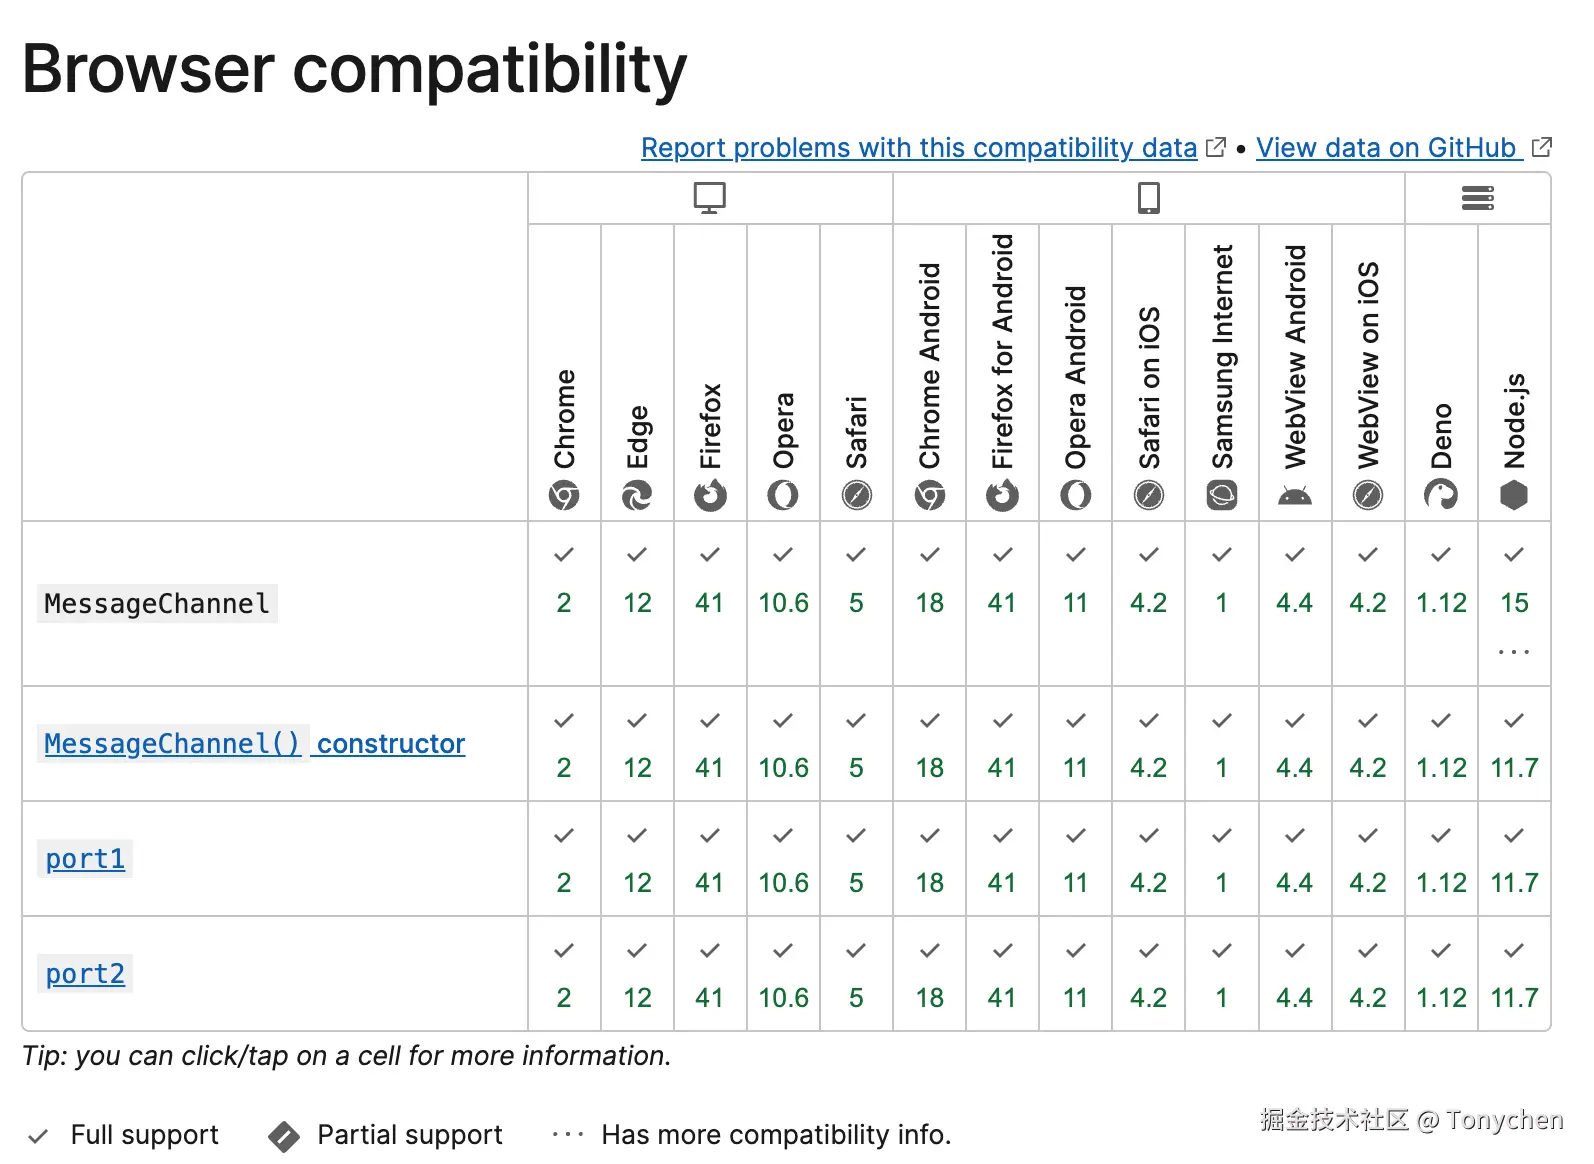Click the Edge browser icon
This screenshot has height=1164, width=1594.
click(637, 495)
